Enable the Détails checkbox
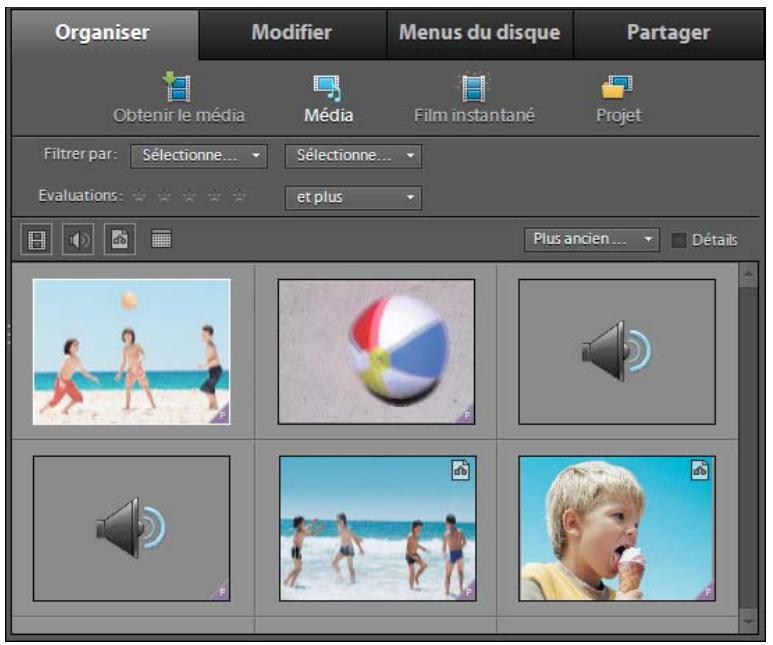 click(x=679, y=240)
